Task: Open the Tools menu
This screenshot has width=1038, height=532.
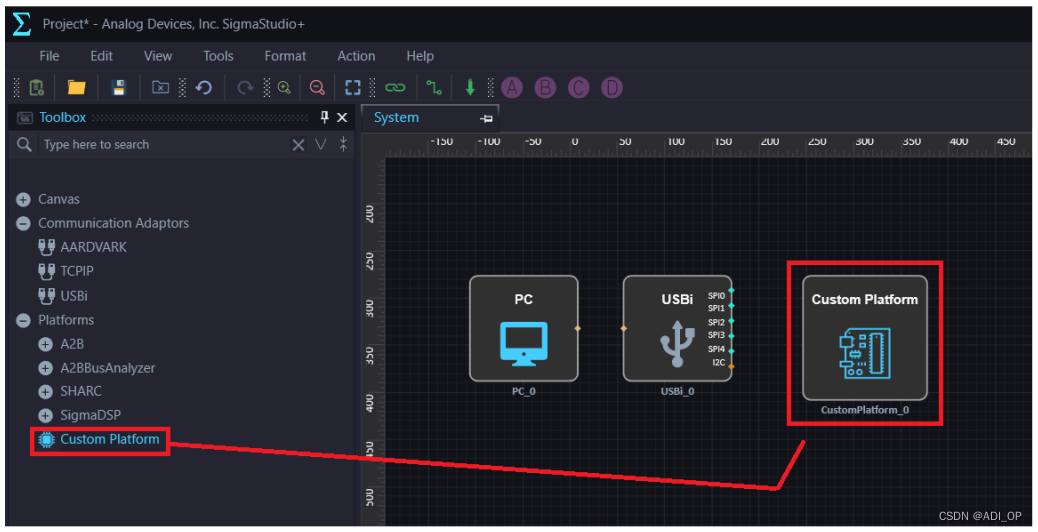Action: click(218, 56)
